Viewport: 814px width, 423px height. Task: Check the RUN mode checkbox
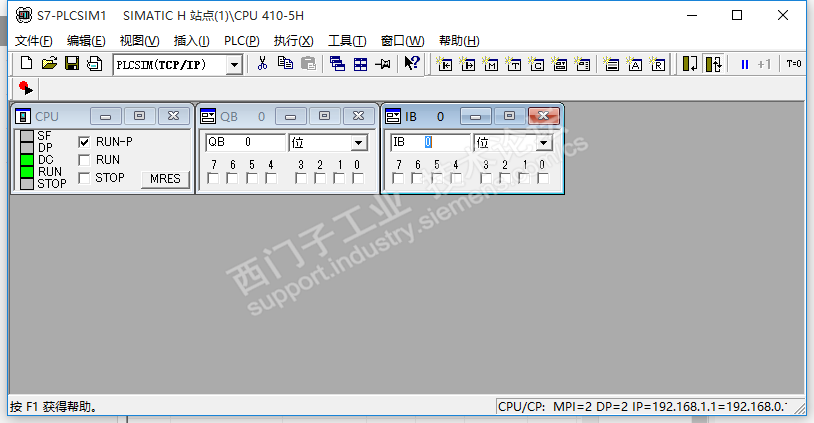pos(84,160)
